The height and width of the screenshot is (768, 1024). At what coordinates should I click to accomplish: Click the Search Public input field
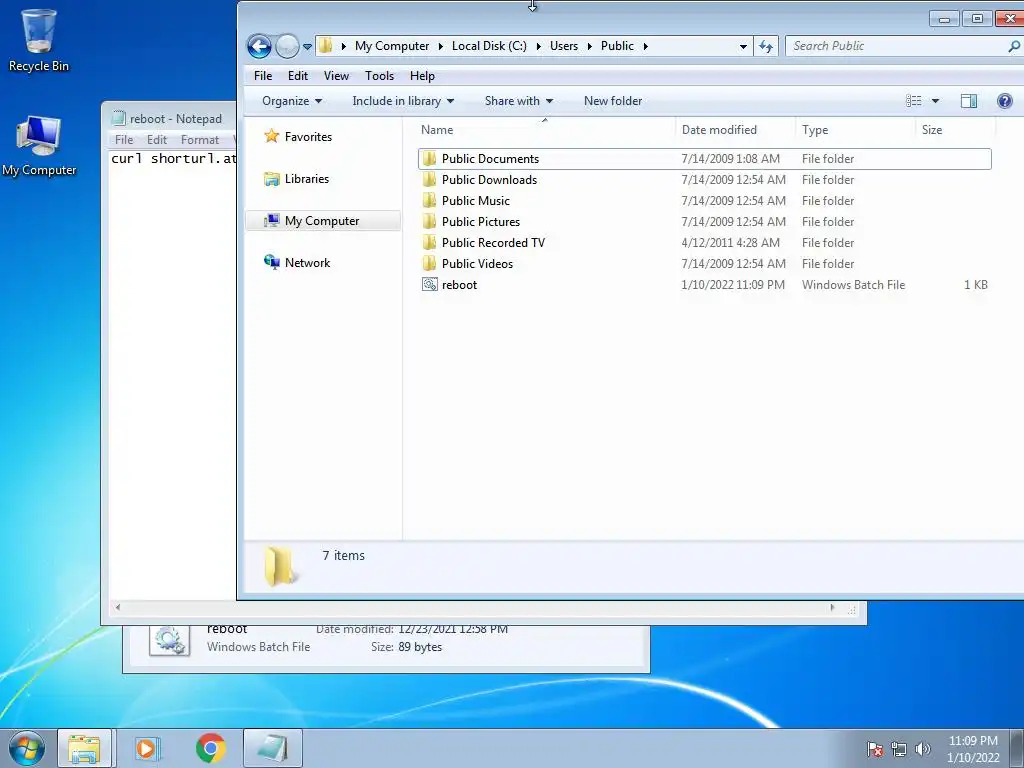point(895,46)
